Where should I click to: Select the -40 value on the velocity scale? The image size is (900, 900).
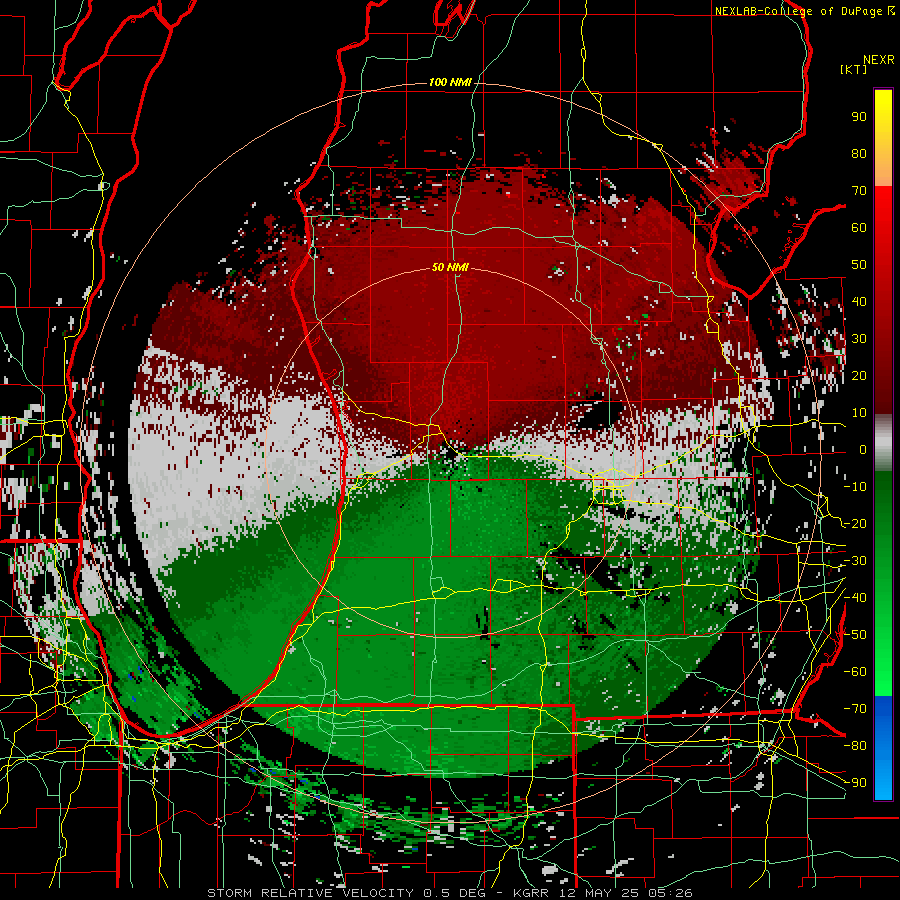[855, 598]
